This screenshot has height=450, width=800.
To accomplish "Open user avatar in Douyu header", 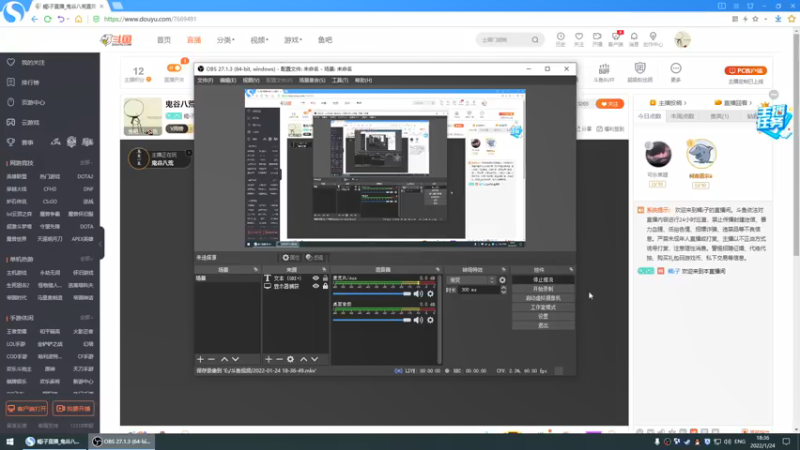I will 682,39.
